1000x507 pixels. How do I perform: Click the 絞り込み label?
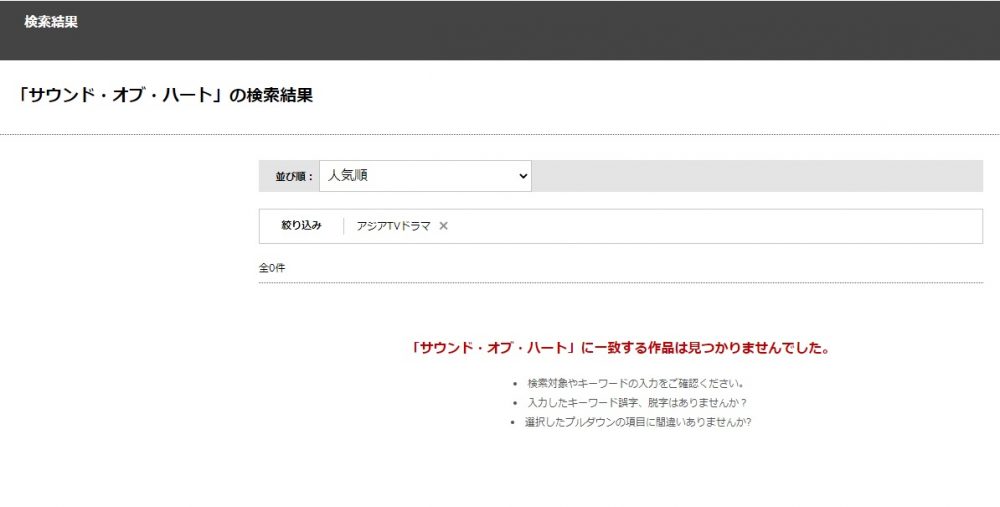pyautogui.click(x=301, y=225)
